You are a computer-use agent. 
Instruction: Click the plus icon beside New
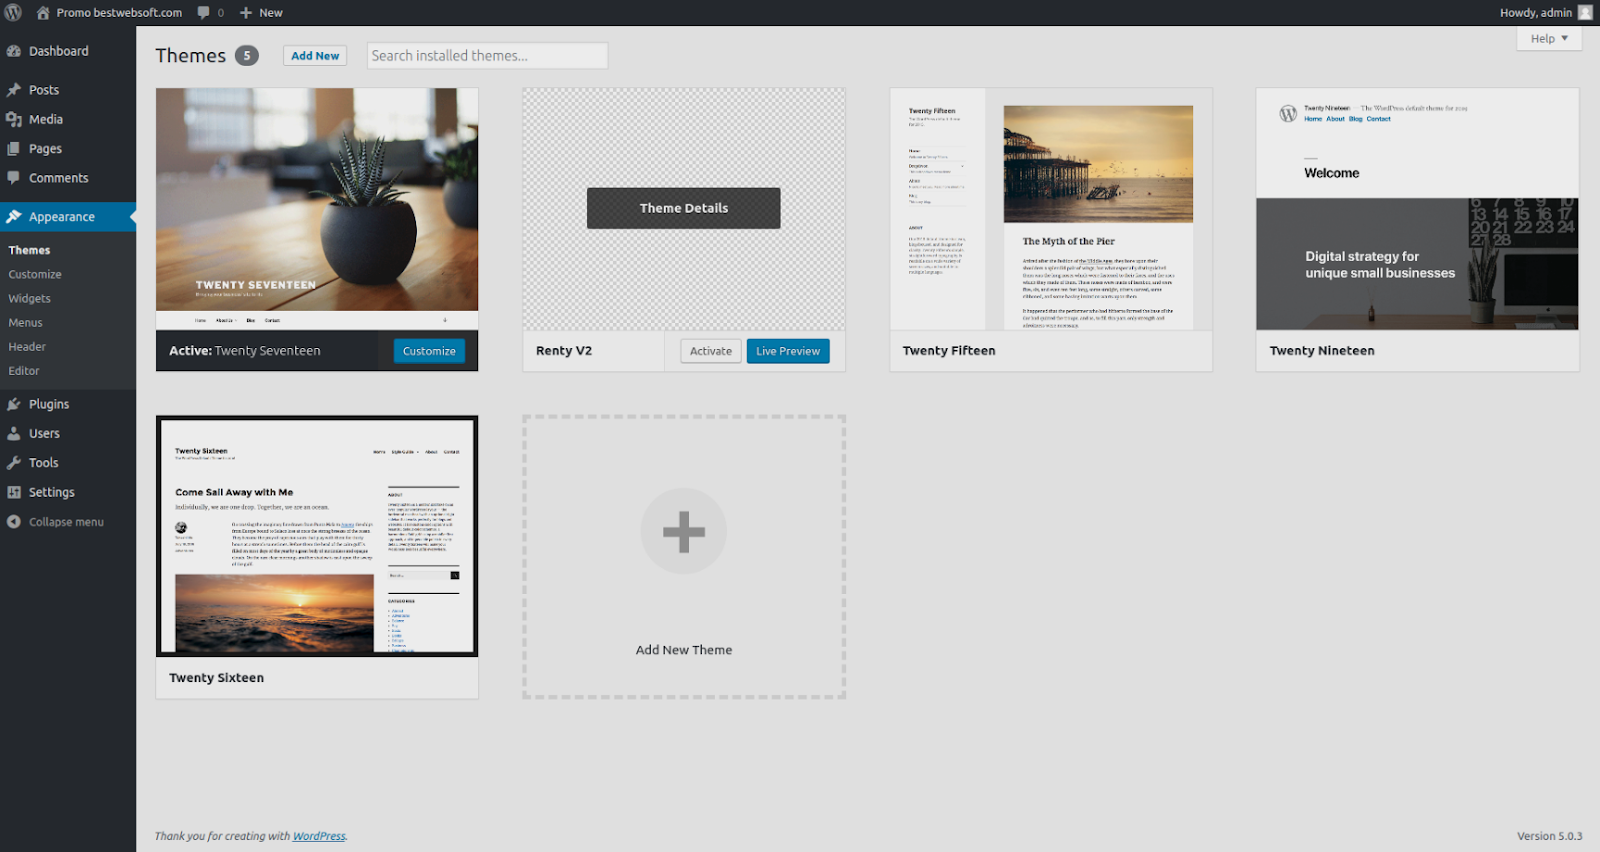246,13
